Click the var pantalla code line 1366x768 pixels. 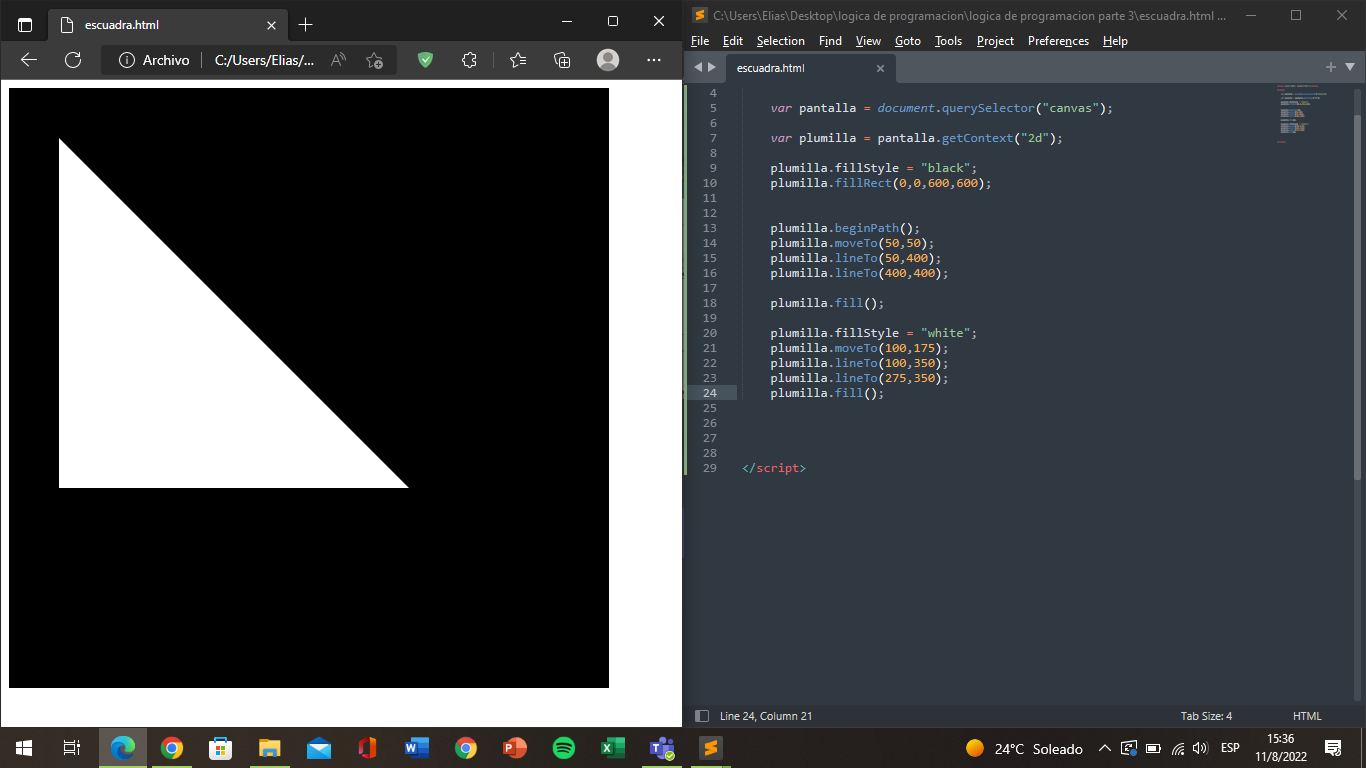click(x=941, y=108)
